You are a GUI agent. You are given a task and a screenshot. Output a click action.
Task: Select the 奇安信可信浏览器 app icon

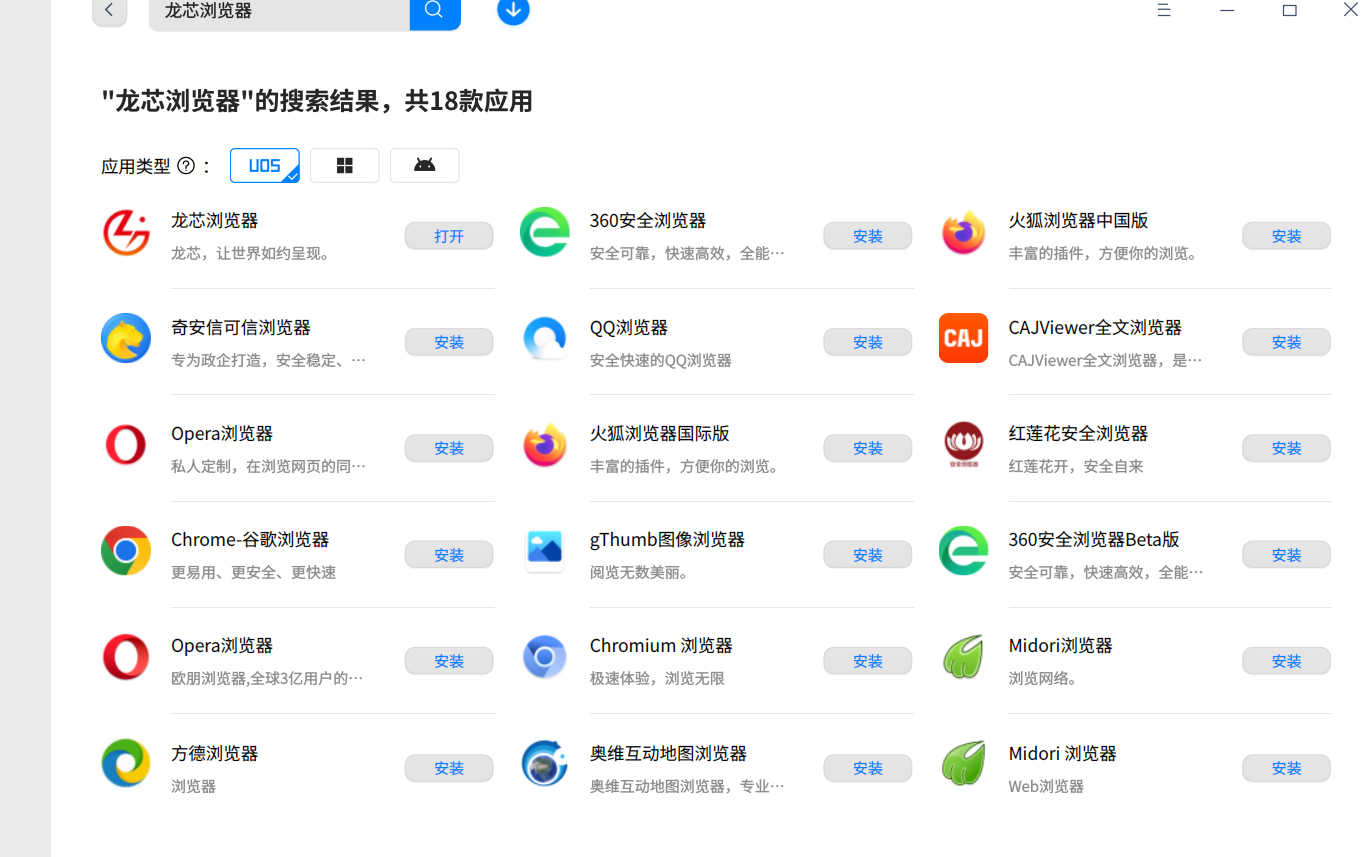coord(126,339)
